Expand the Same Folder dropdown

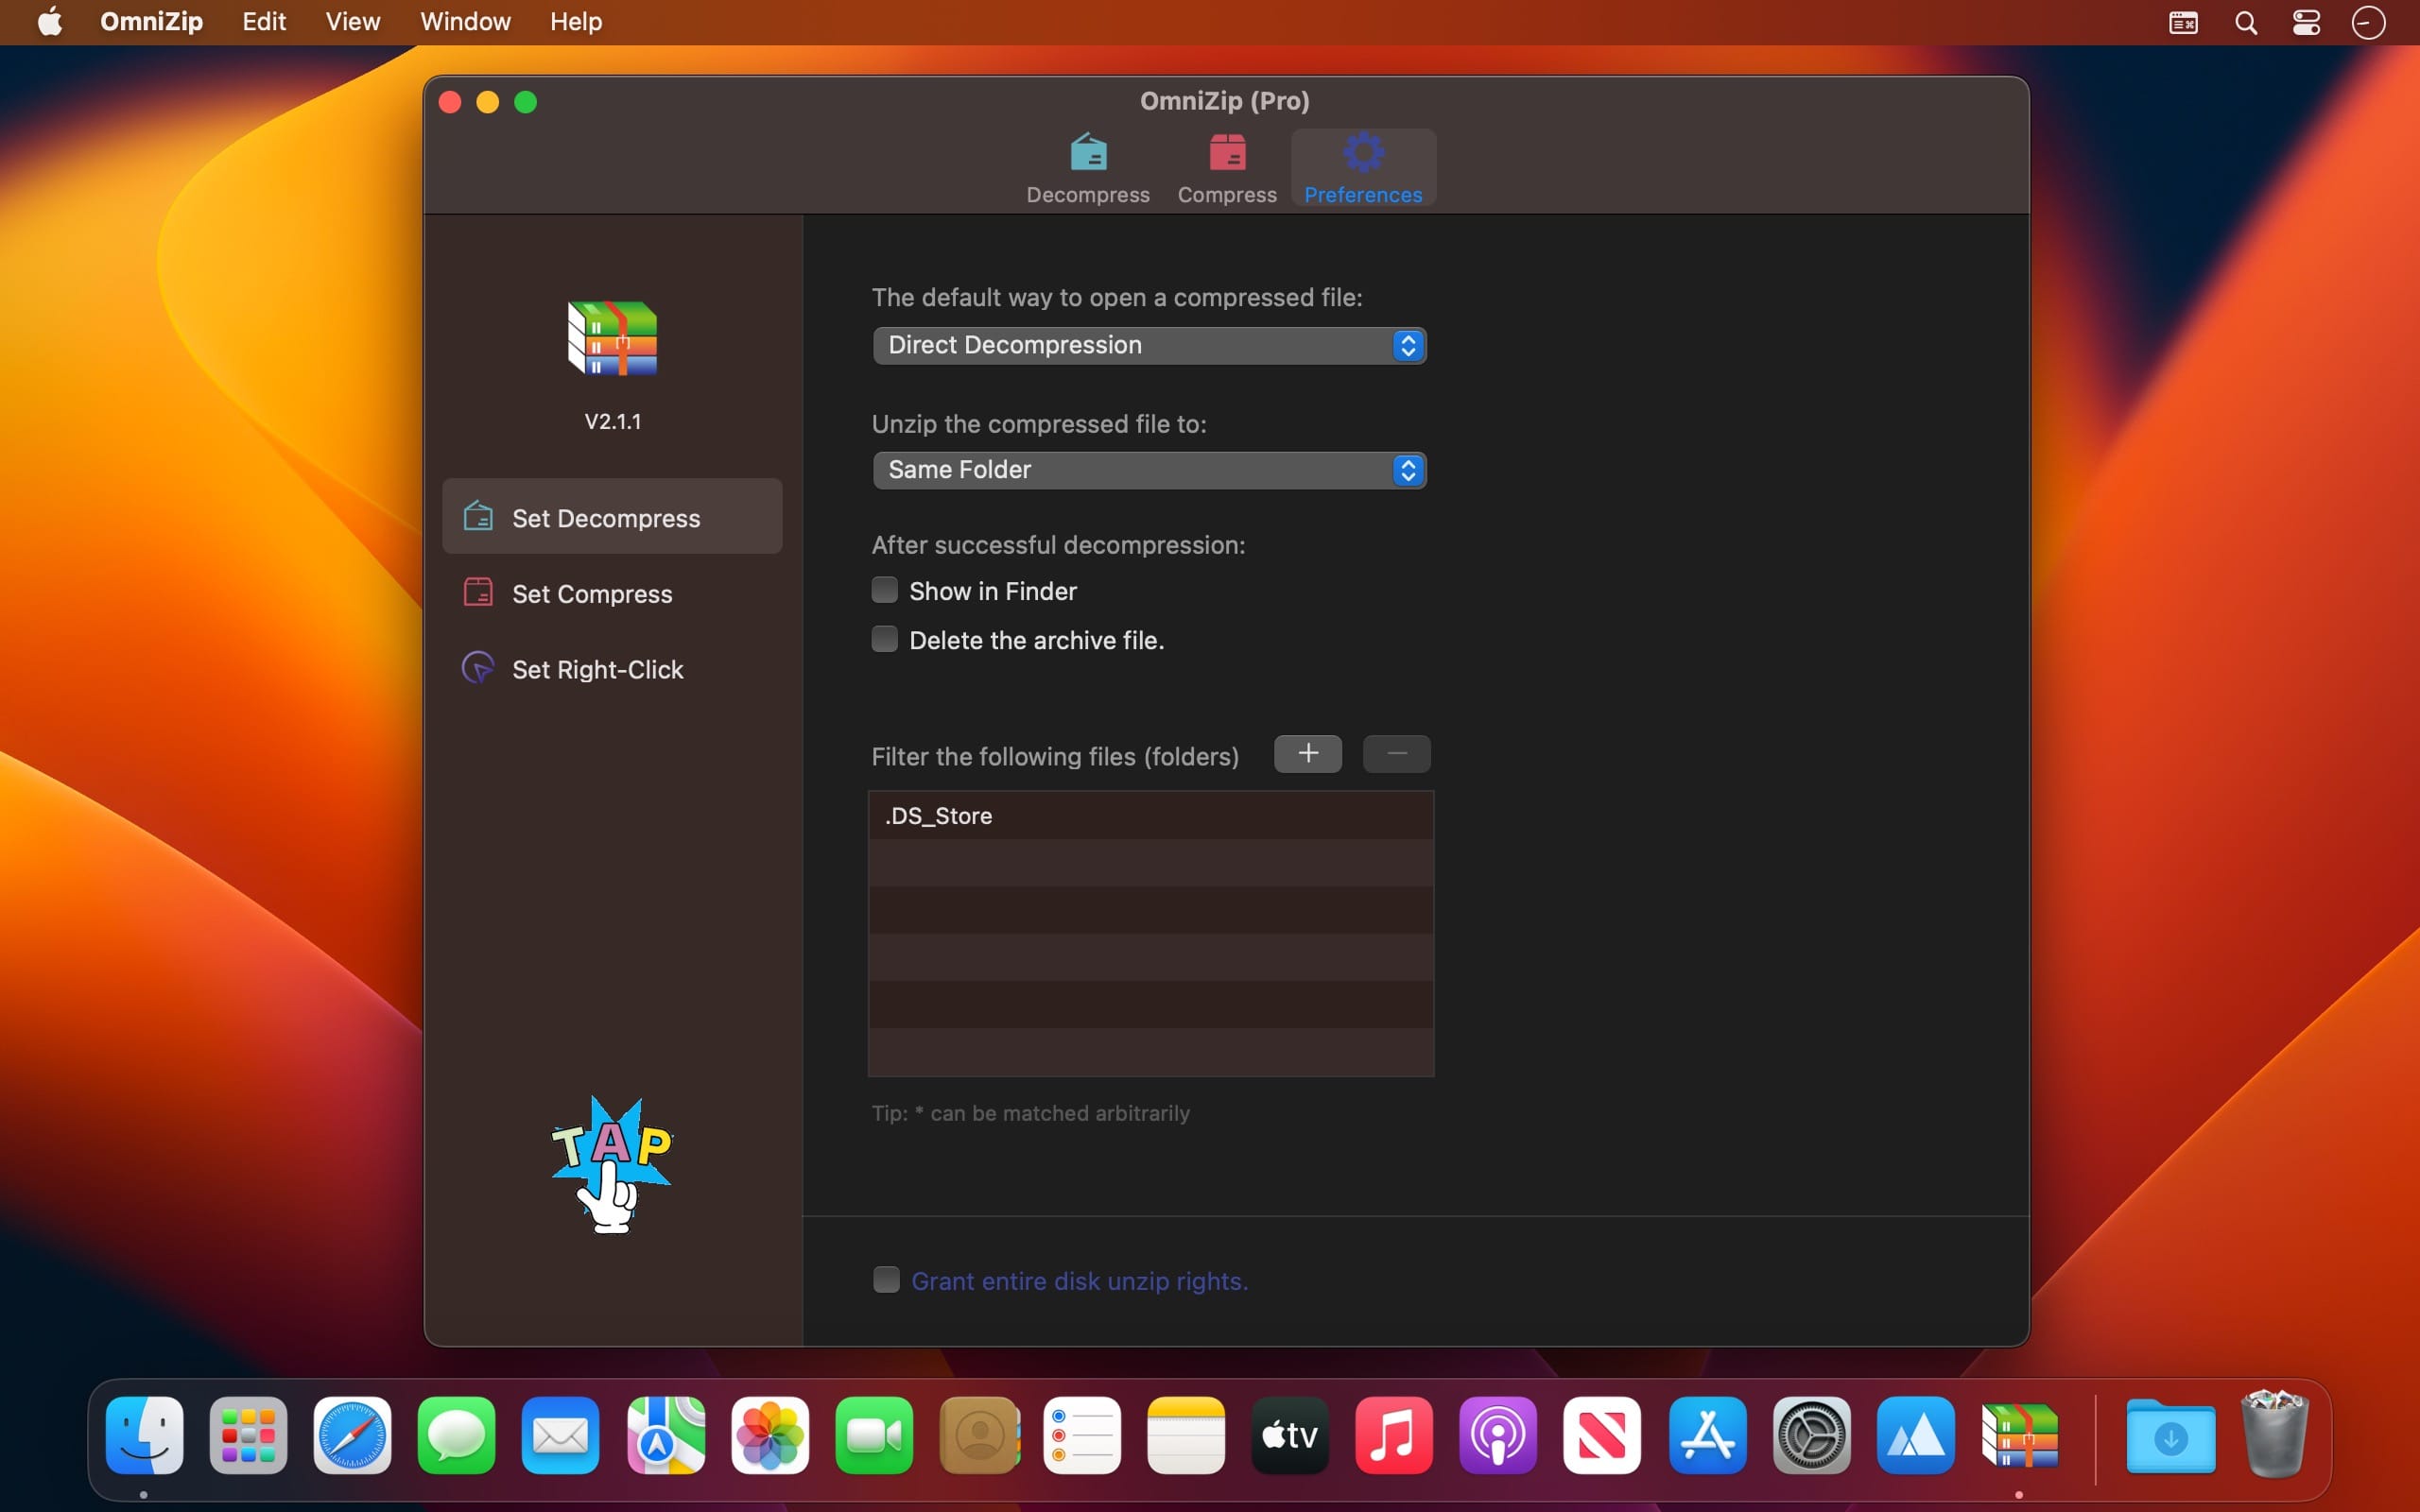[x=1149, y=470]
